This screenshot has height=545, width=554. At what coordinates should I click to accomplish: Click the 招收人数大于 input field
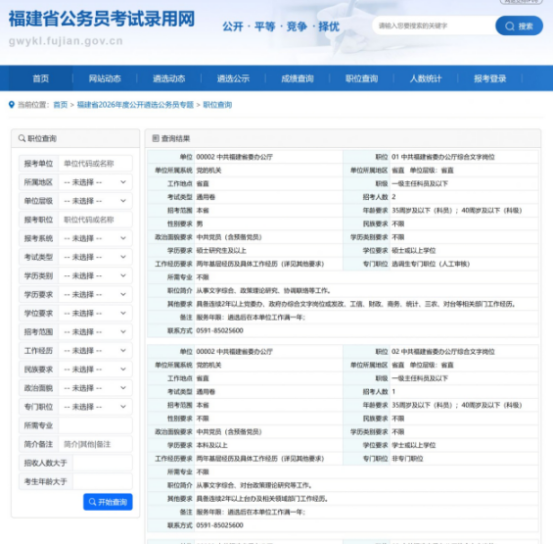click(102, 463)
